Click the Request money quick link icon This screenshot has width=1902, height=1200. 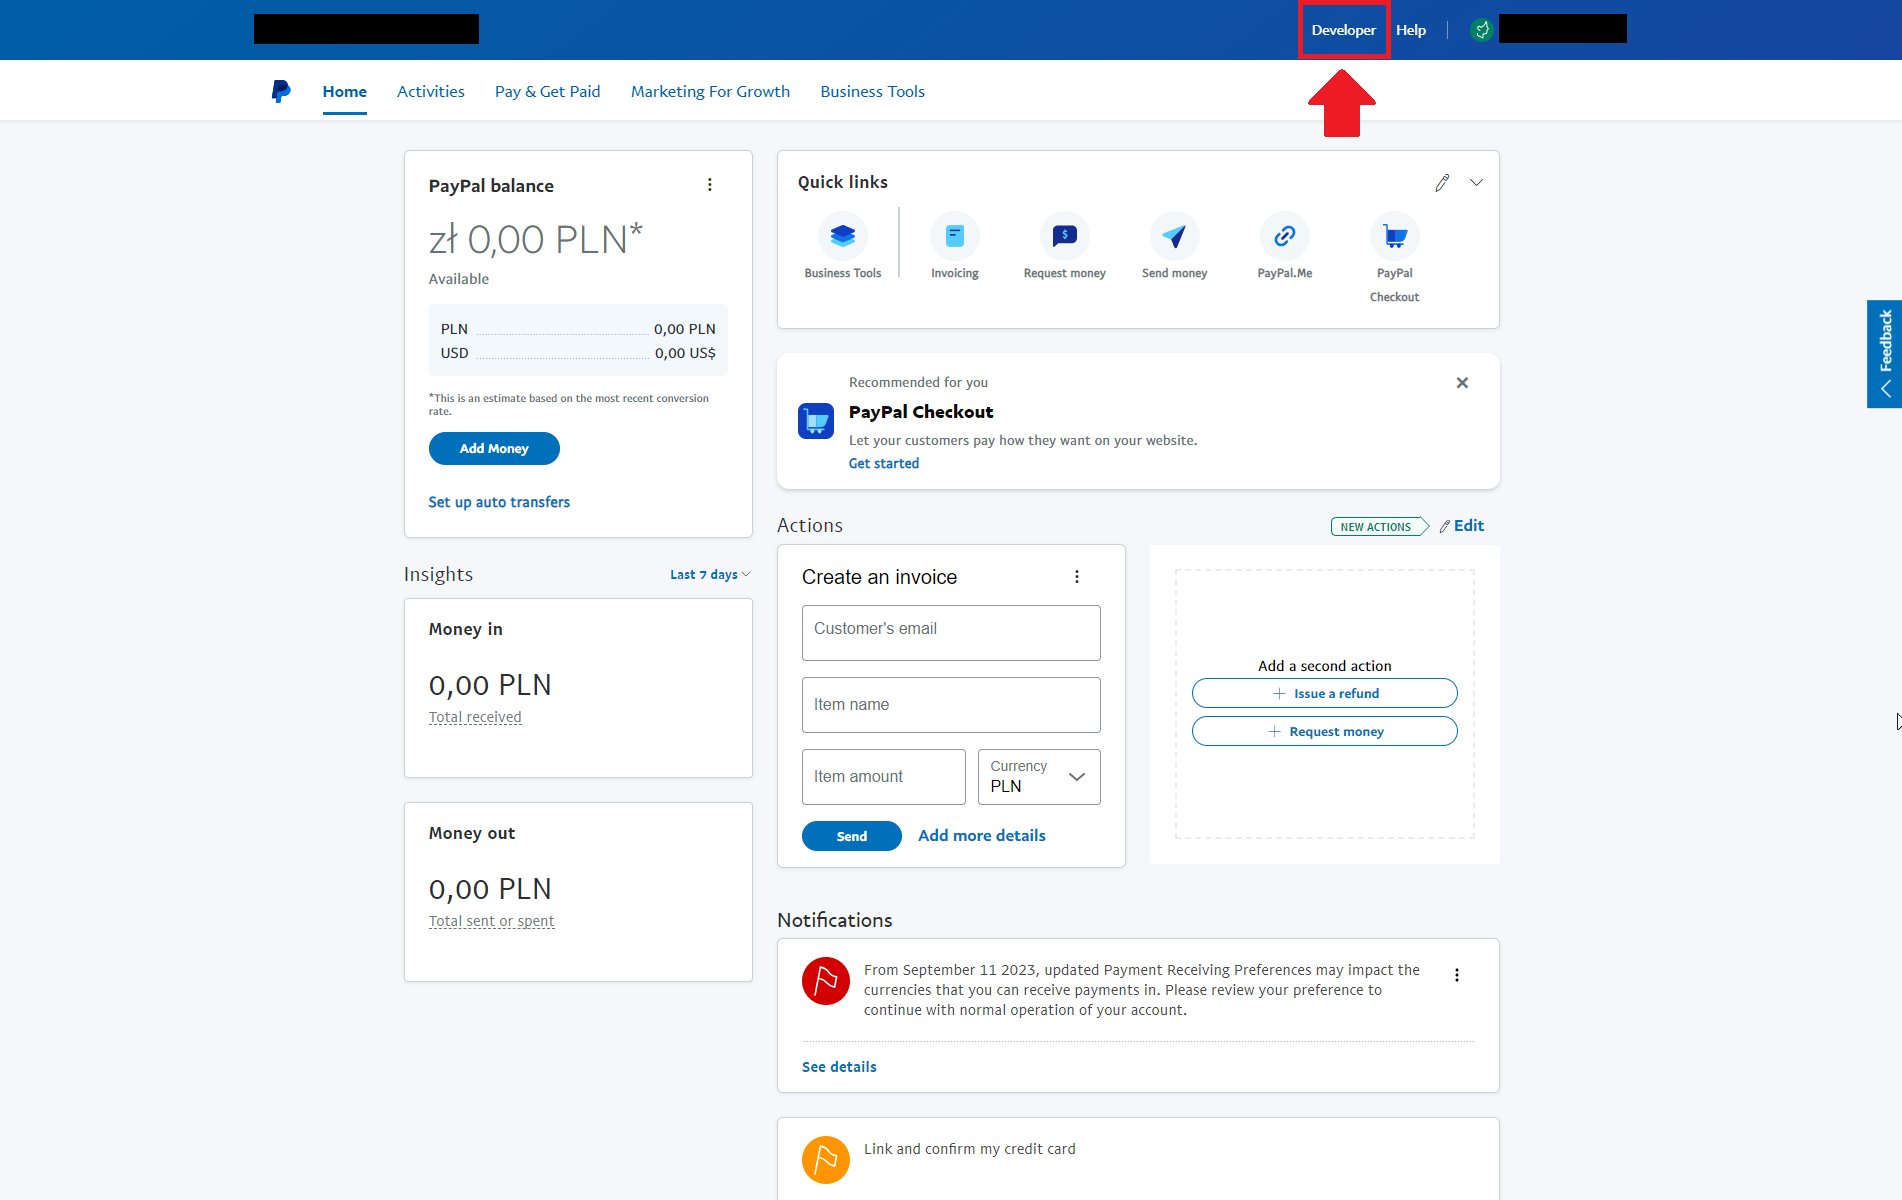[x=1064, y=237]
